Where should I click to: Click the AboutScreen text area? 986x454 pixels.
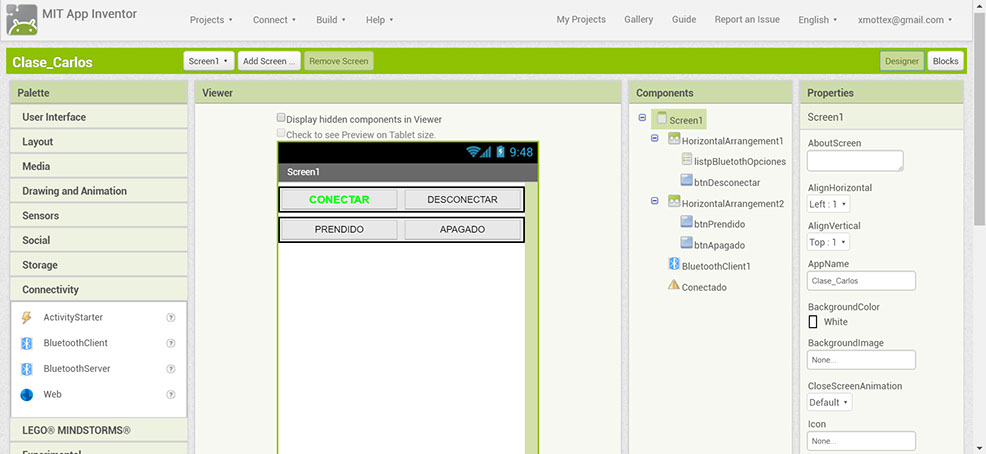855,160
